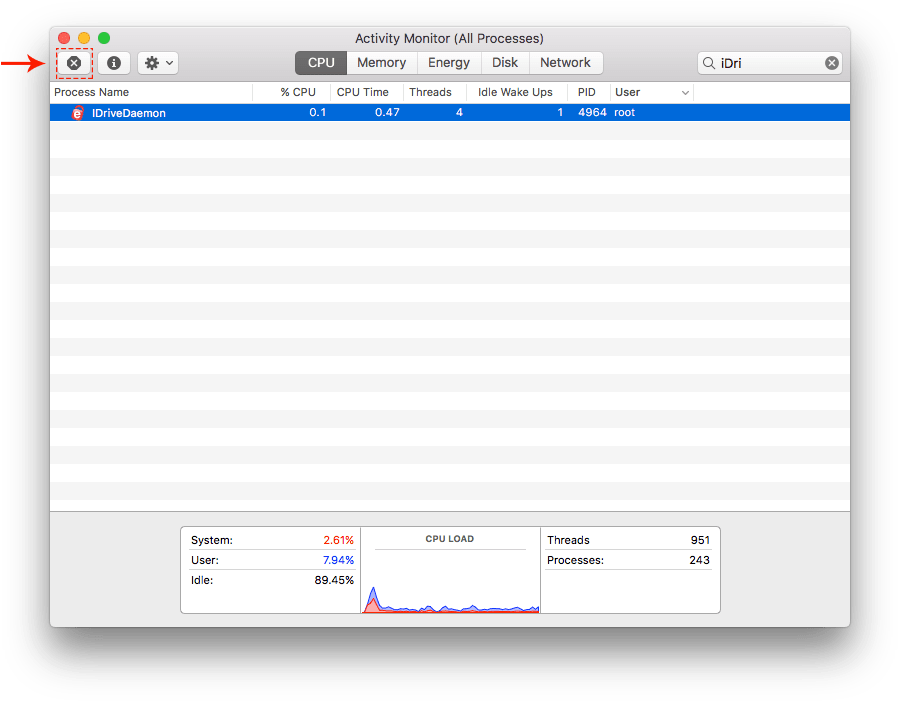Switch to the Memory tab

(x=381, y=63)
